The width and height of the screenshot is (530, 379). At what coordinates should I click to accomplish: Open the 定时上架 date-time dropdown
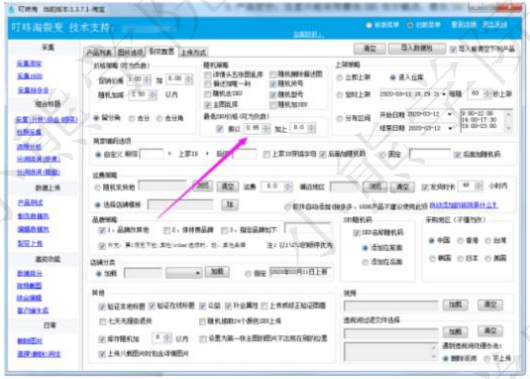tap(444, 94)
